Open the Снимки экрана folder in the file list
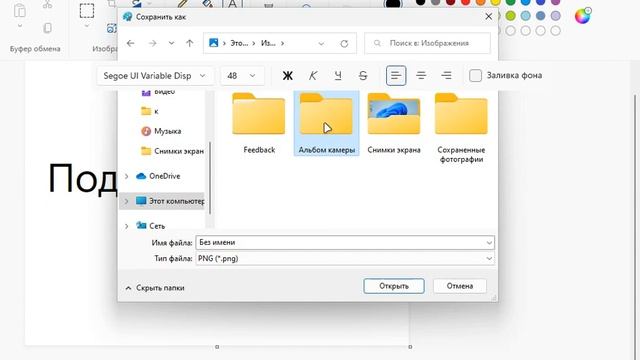This screenshot has width=640, height=360. [x=394, y=123]
